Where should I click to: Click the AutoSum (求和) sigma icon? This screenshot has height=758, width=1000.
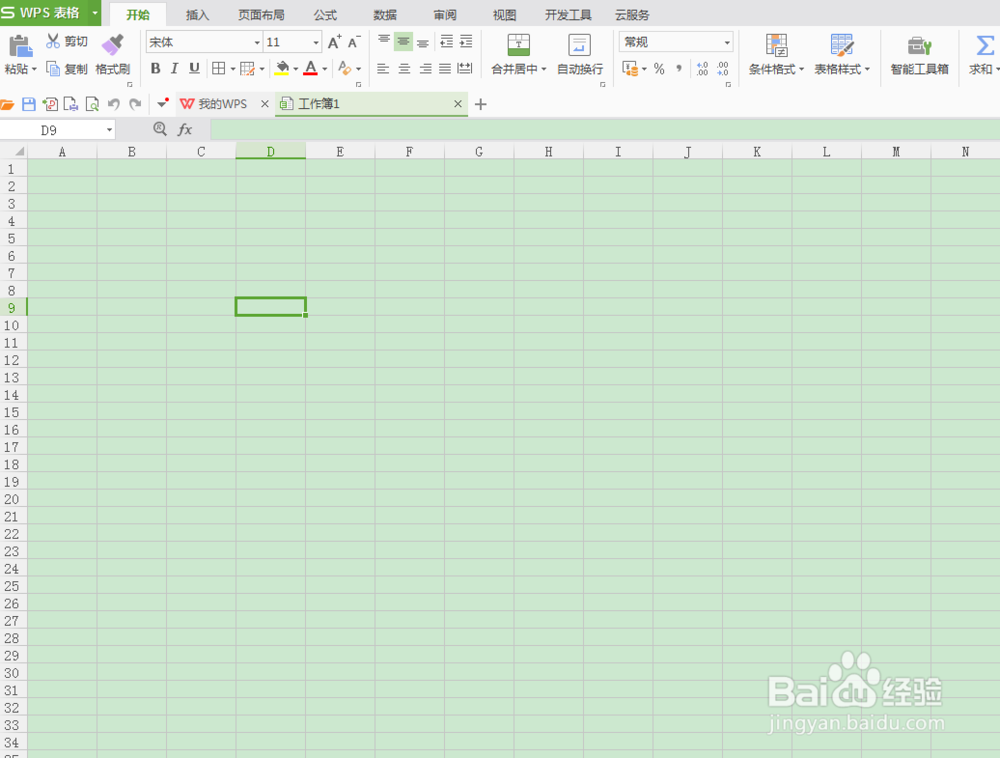pyautogui.click(x=985, y=45)
